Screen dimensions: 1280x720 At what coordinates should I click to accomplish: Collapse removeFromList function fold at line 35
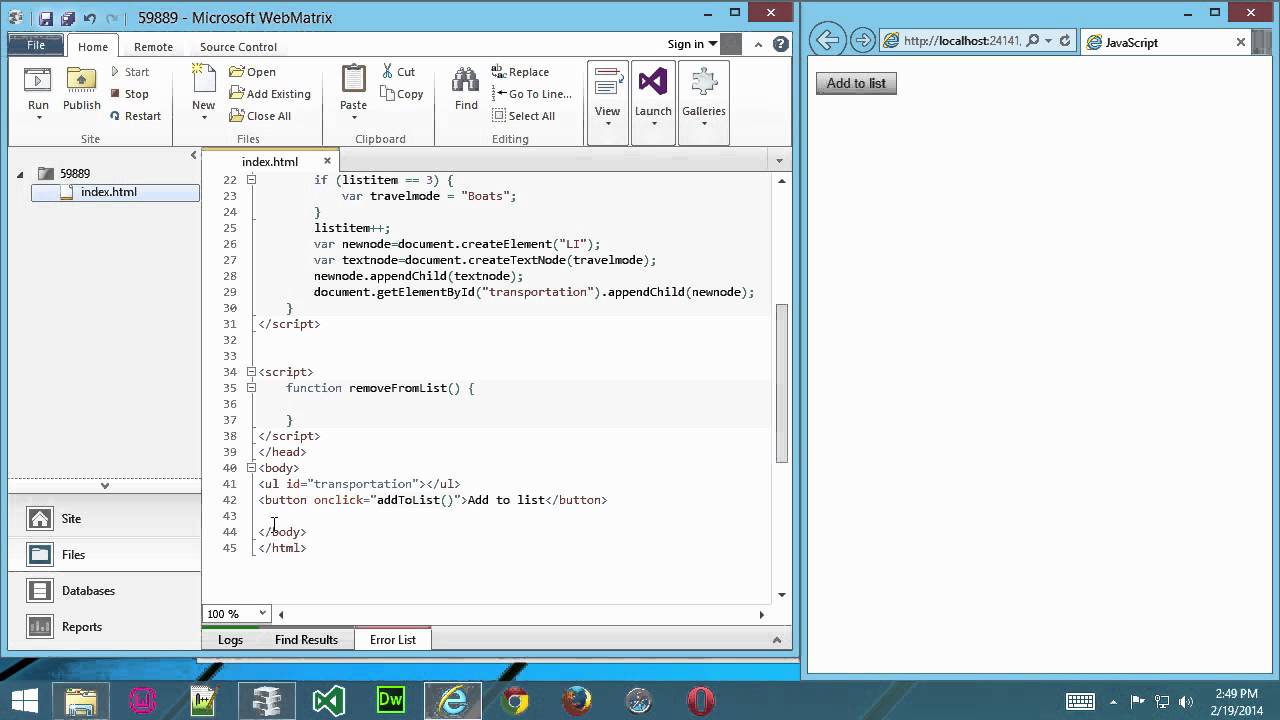251,388
